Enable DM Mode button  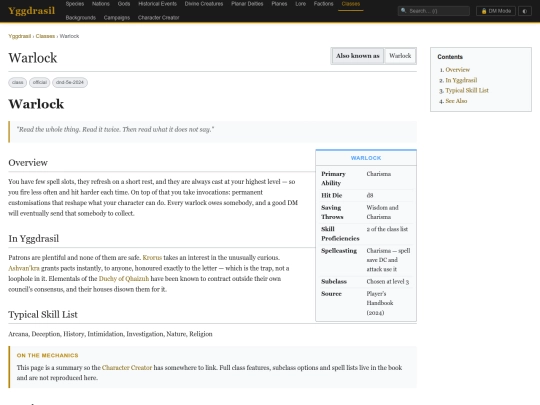[496, 11]
